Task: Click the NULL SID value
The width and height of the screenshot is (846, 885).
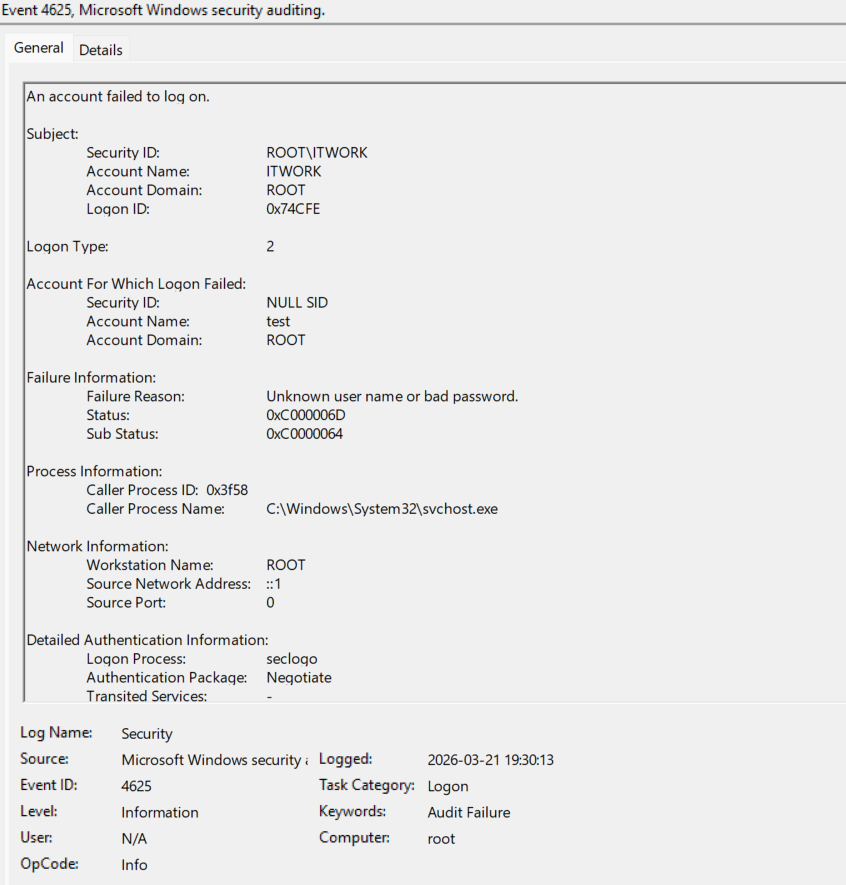Action: click(296, 303)
